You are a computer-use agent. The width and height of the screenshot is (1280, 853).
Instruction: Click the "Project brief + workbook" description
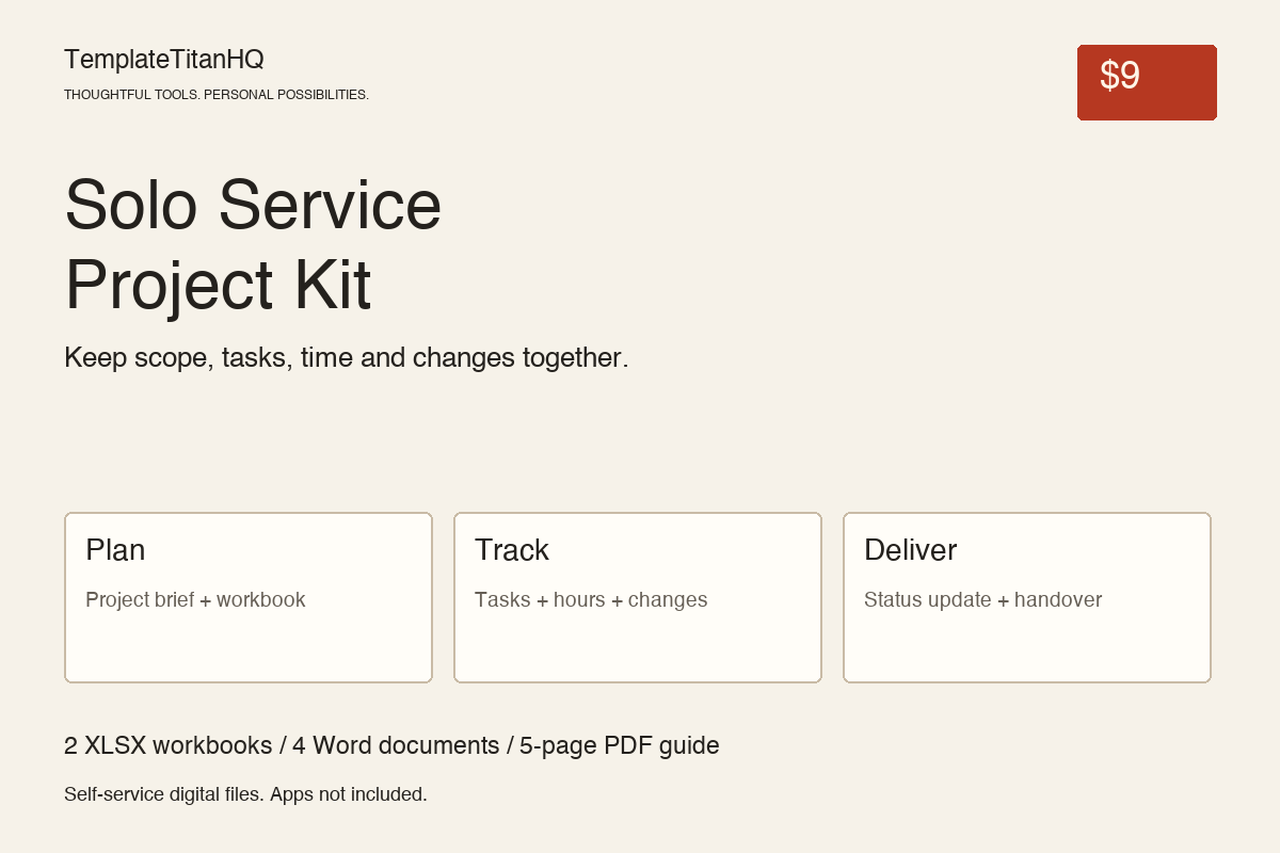point(195,600)
